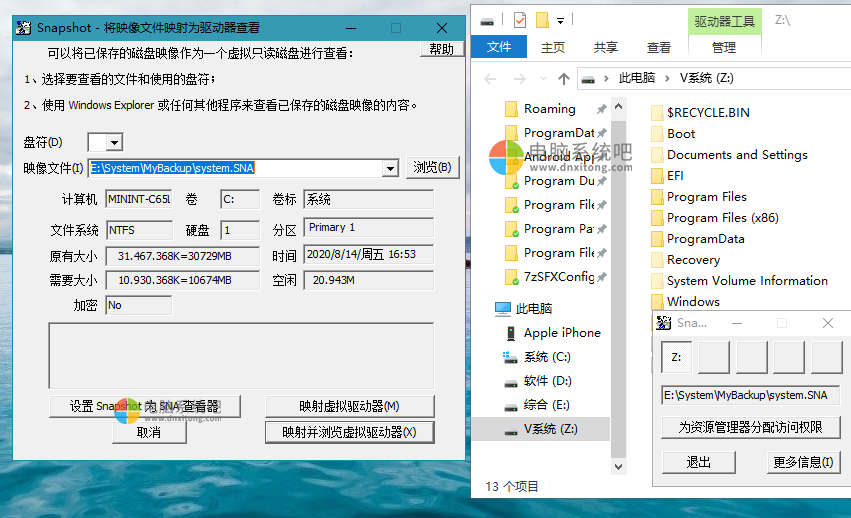This screenshot has width=851, height=518.
Task: Open Documents and Settings folder
Action: pyautogui.click(x=729, y=155)
